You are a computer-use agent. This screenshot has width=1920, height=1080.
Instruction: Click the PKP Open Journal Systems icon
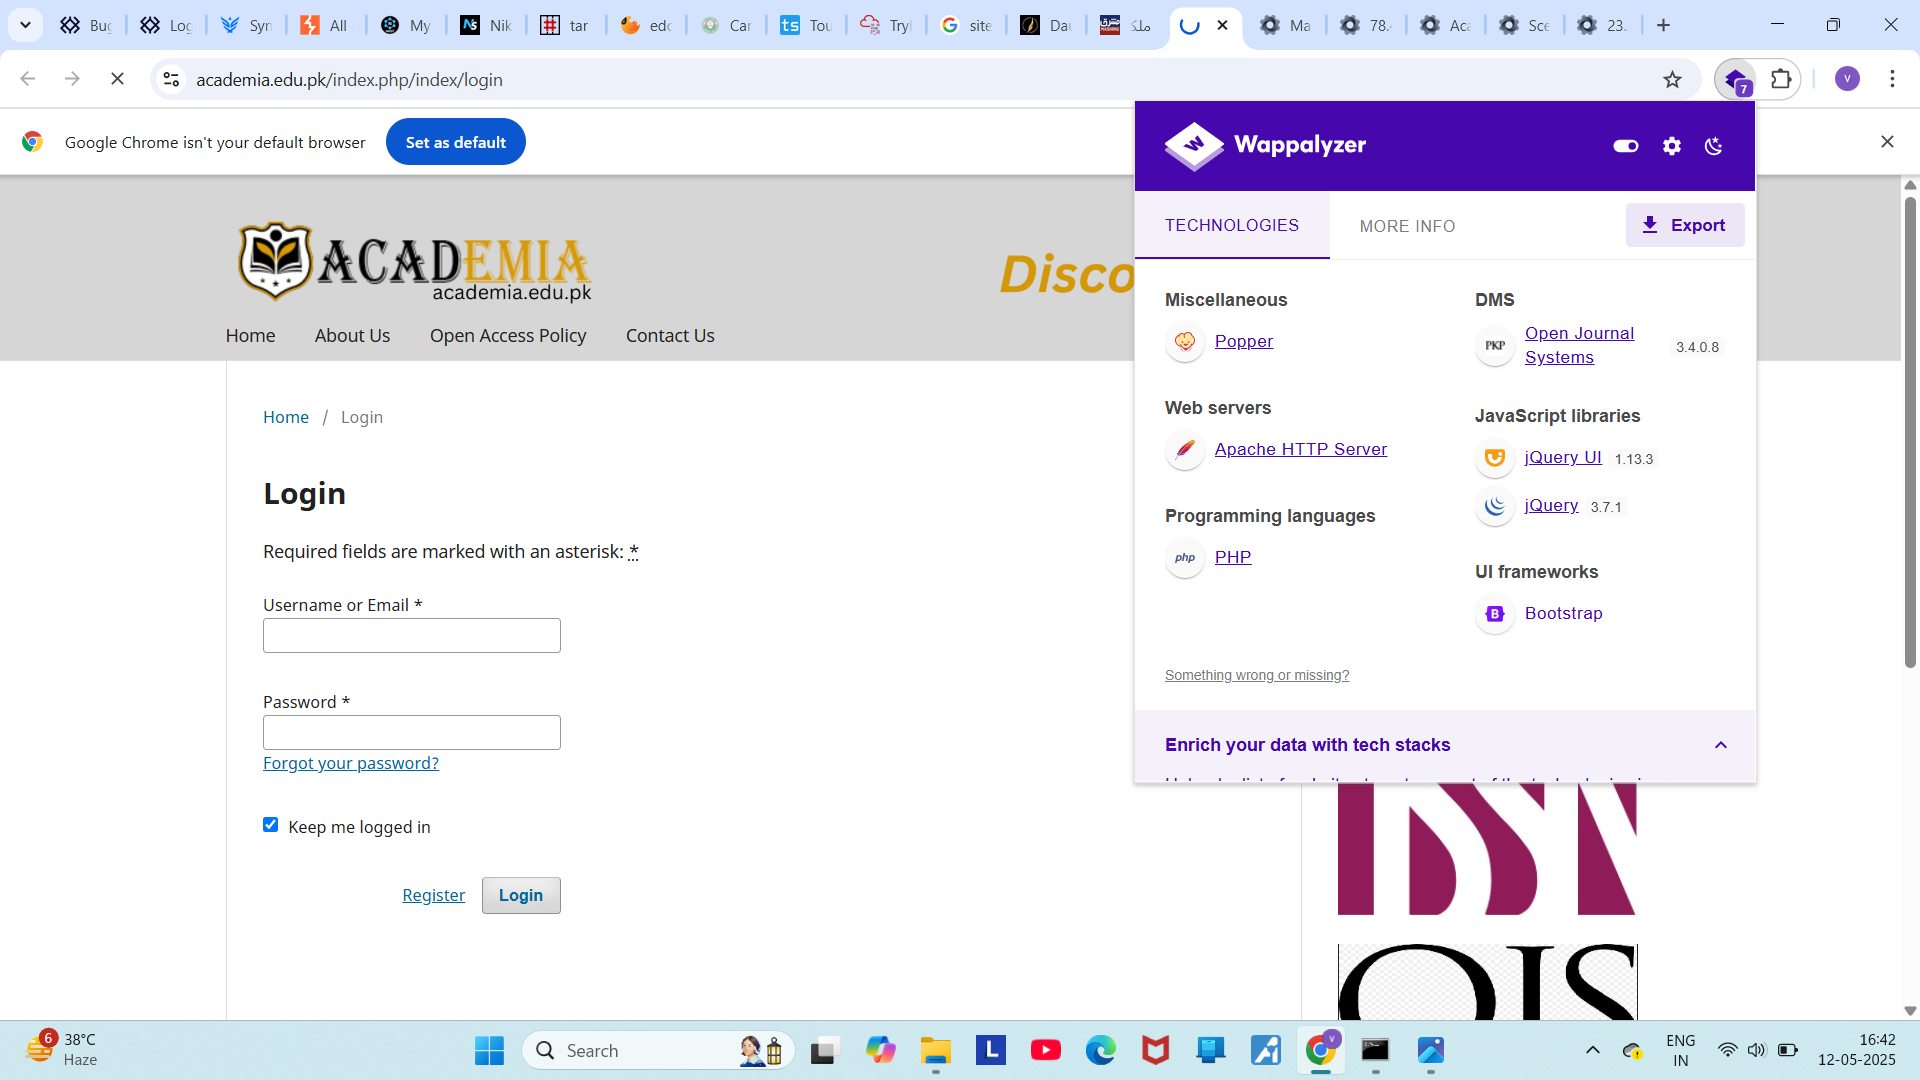(x=1495, y=346)
